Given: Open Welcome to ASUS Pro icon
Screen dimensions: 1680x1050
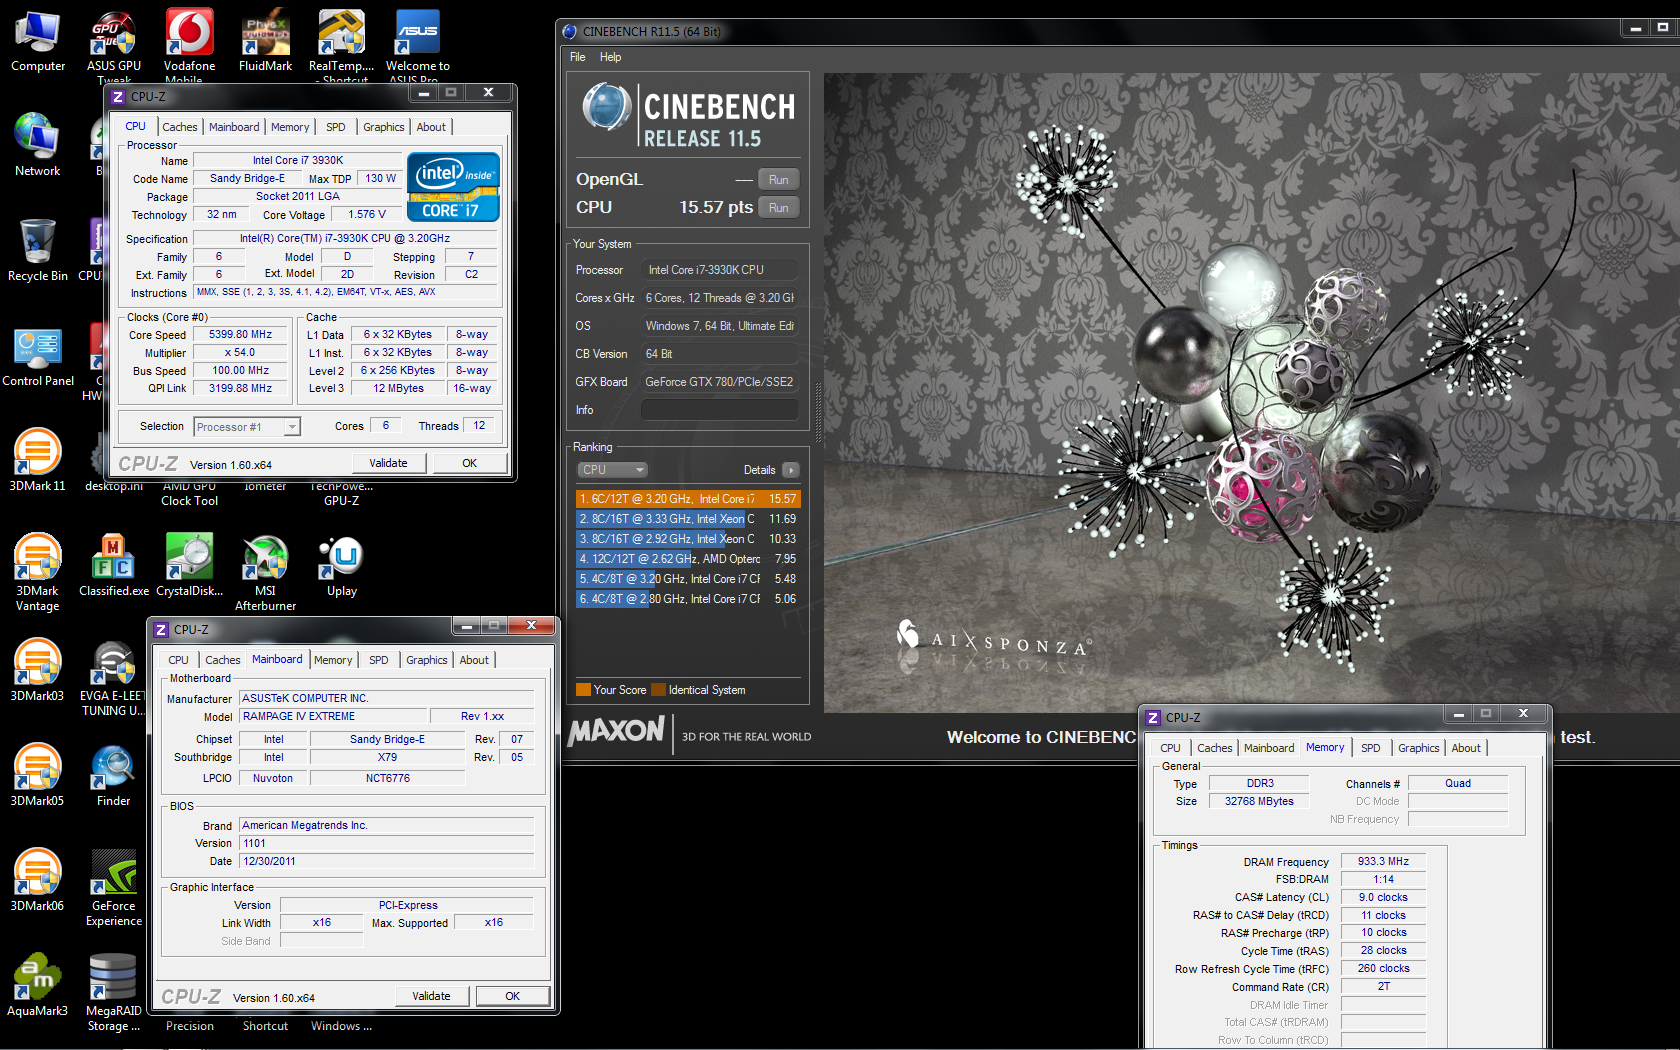Looking at the screenshot, I should pos(418,46).
